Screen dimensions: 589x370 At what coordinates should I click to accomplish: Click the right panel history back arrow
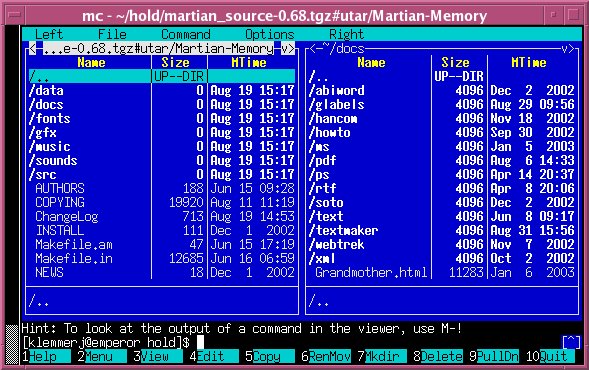click(x=313, y=48)
